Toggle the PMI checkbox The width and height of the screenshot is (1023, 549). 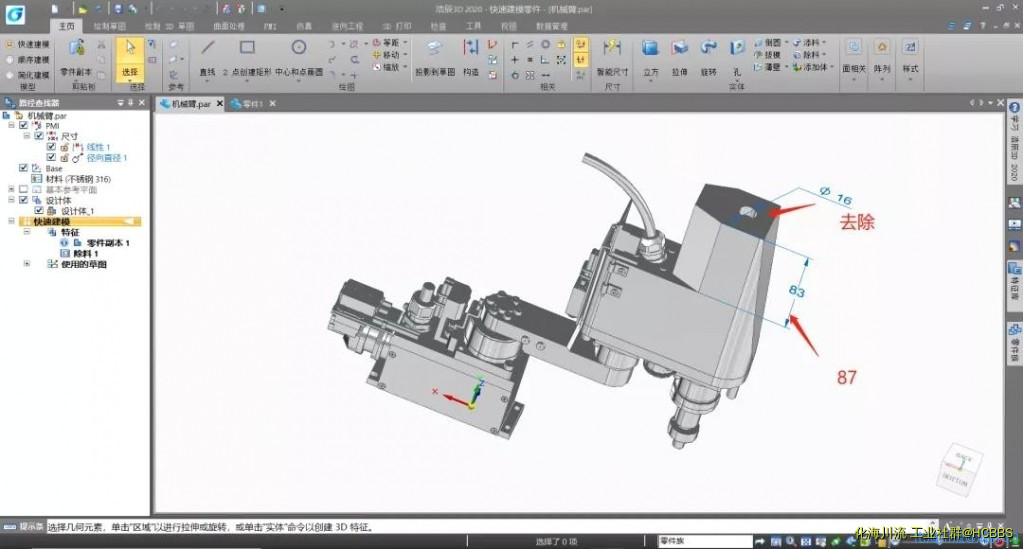tap(24, 125)
